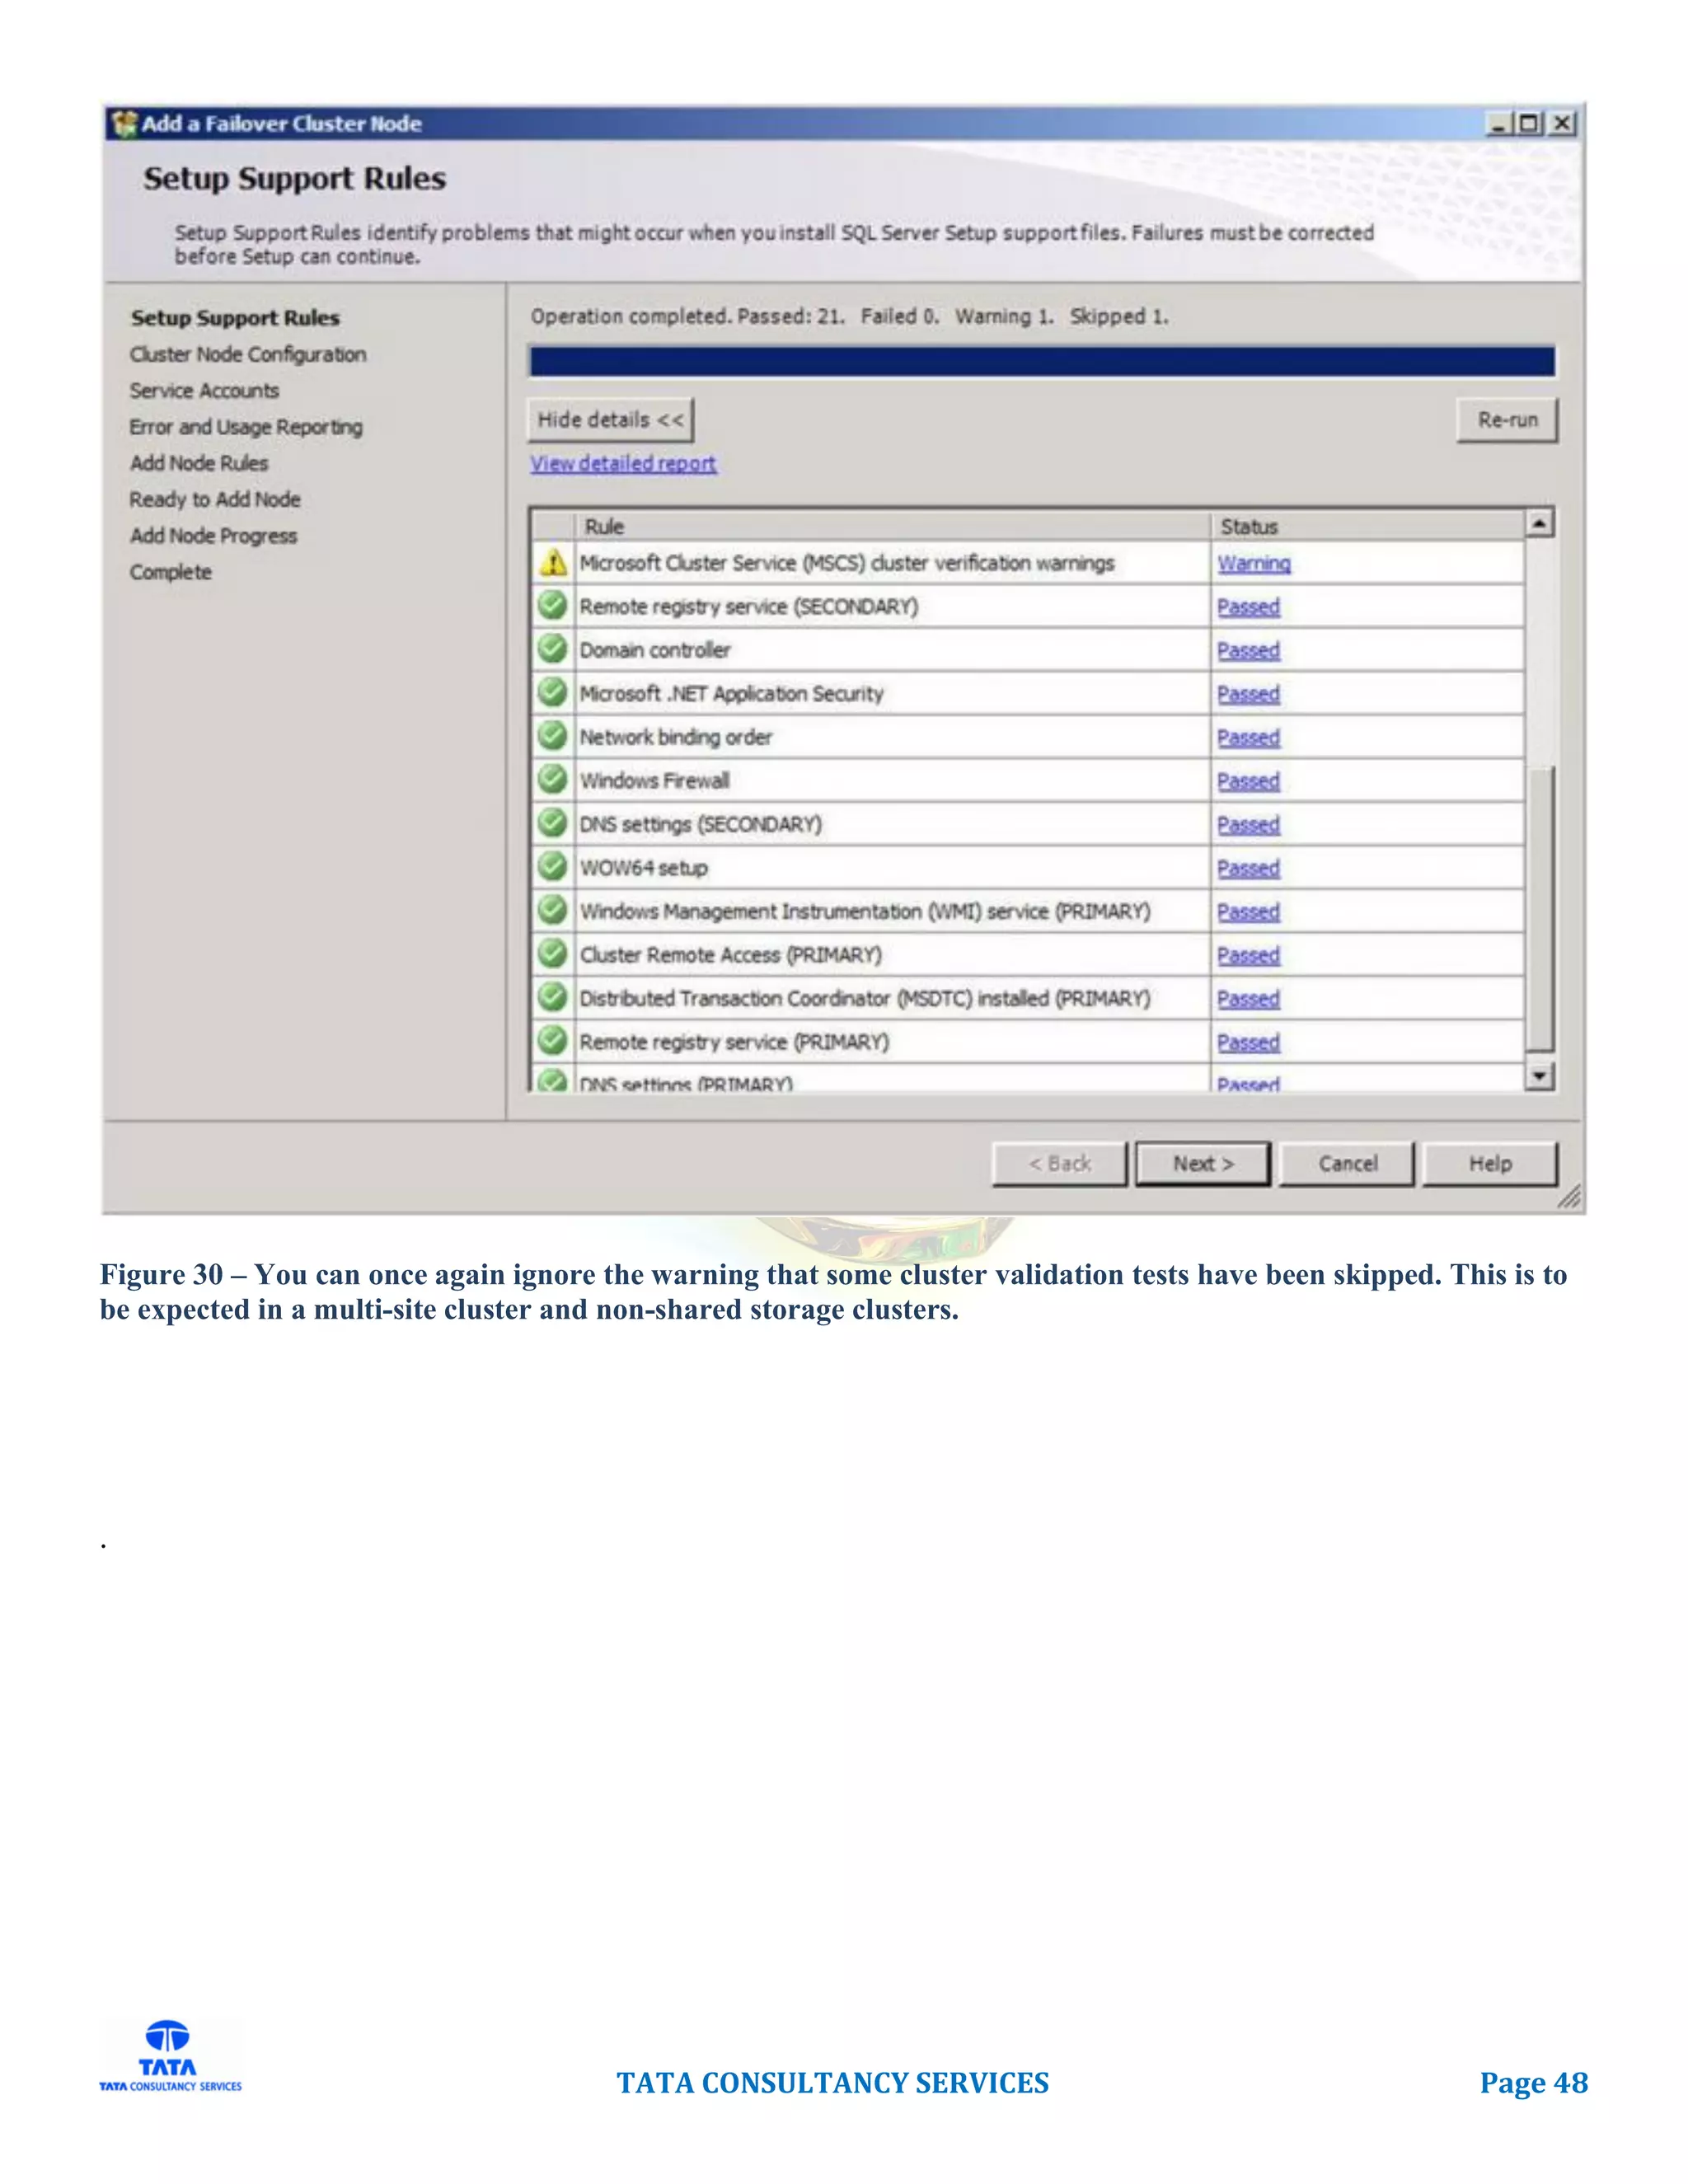Click green check icon beside Microsoft .NET Application Security
1688x2184 pixels.
pos(552,693)
